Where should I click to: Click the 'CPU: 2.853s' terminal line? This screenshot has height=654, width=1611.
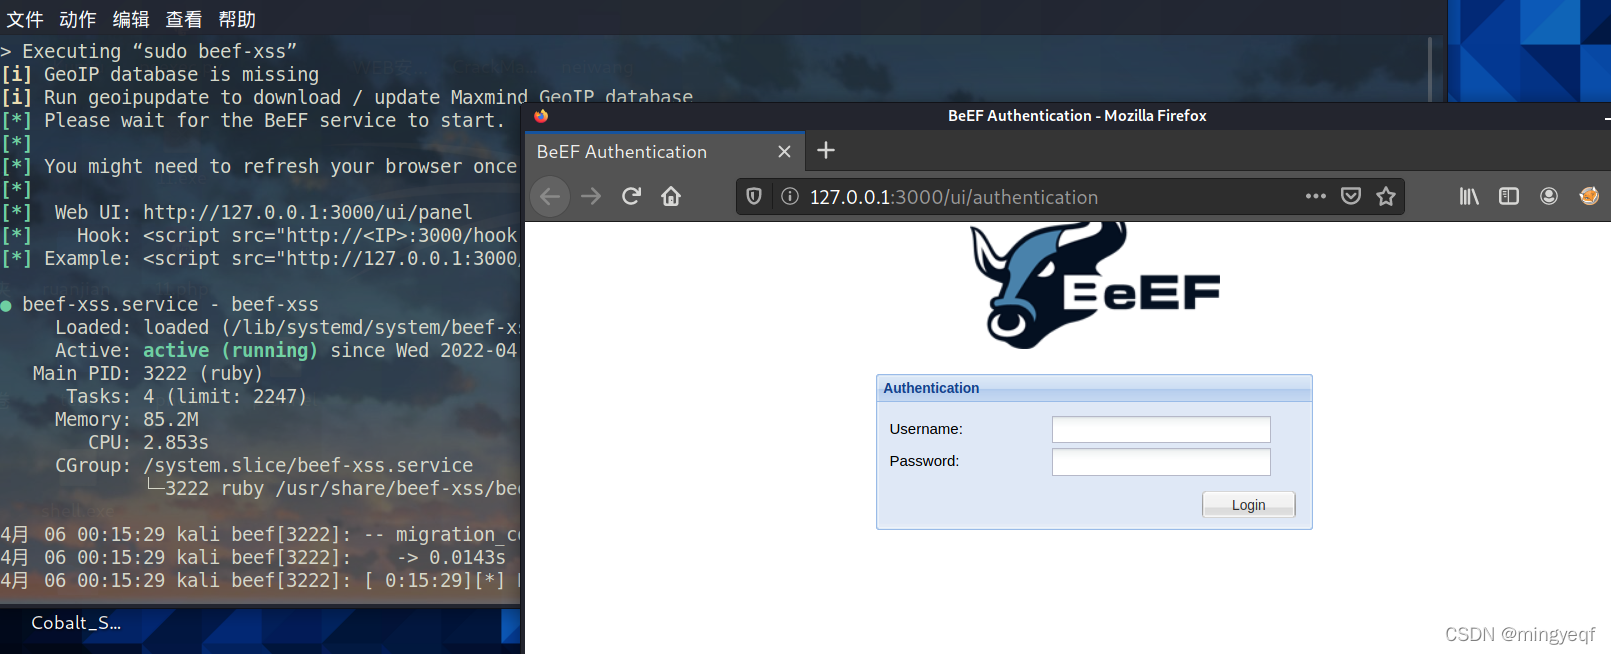[148, 442]
